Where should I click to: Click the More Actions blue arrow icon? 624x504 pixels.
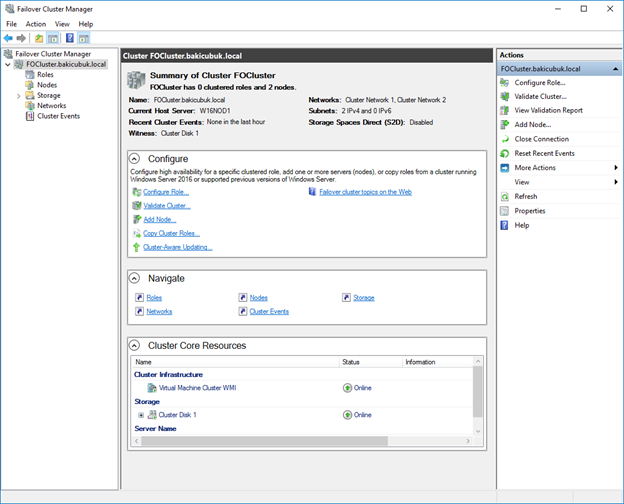click(505, 168)
